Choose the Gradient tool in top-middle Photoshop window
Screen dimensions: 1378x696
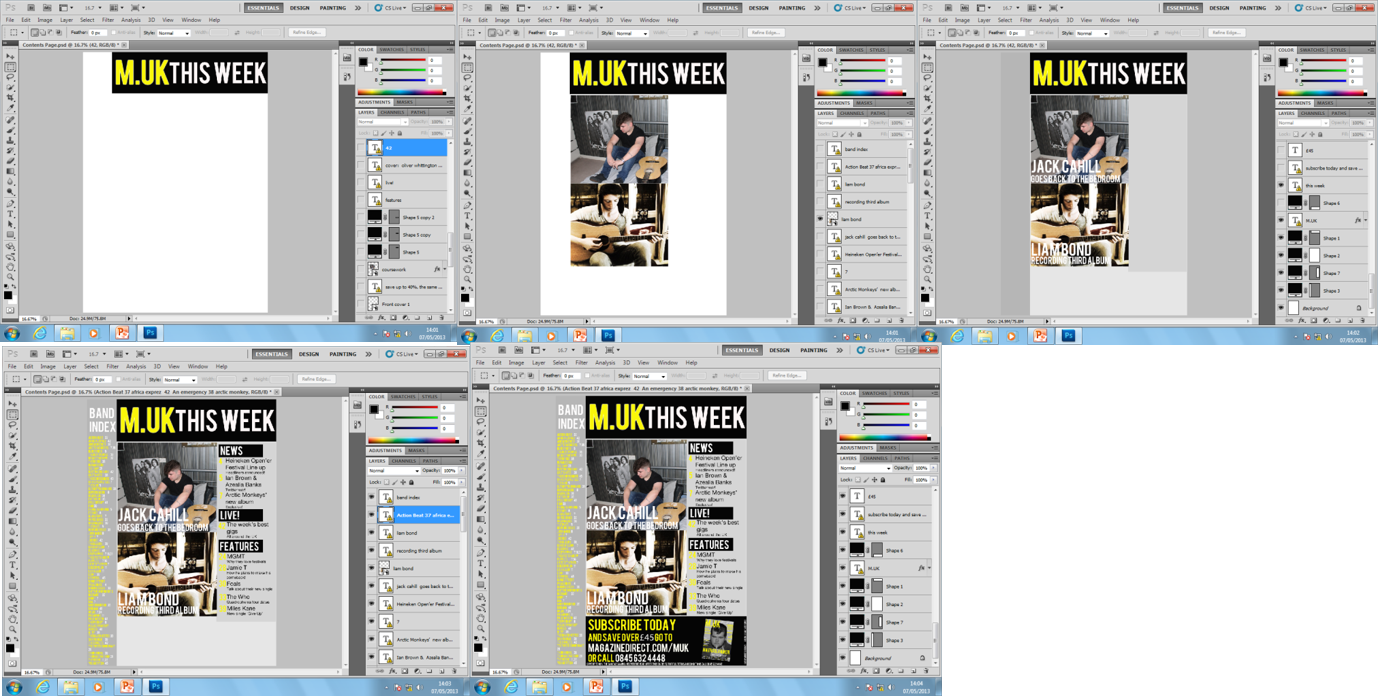(468, 171)
